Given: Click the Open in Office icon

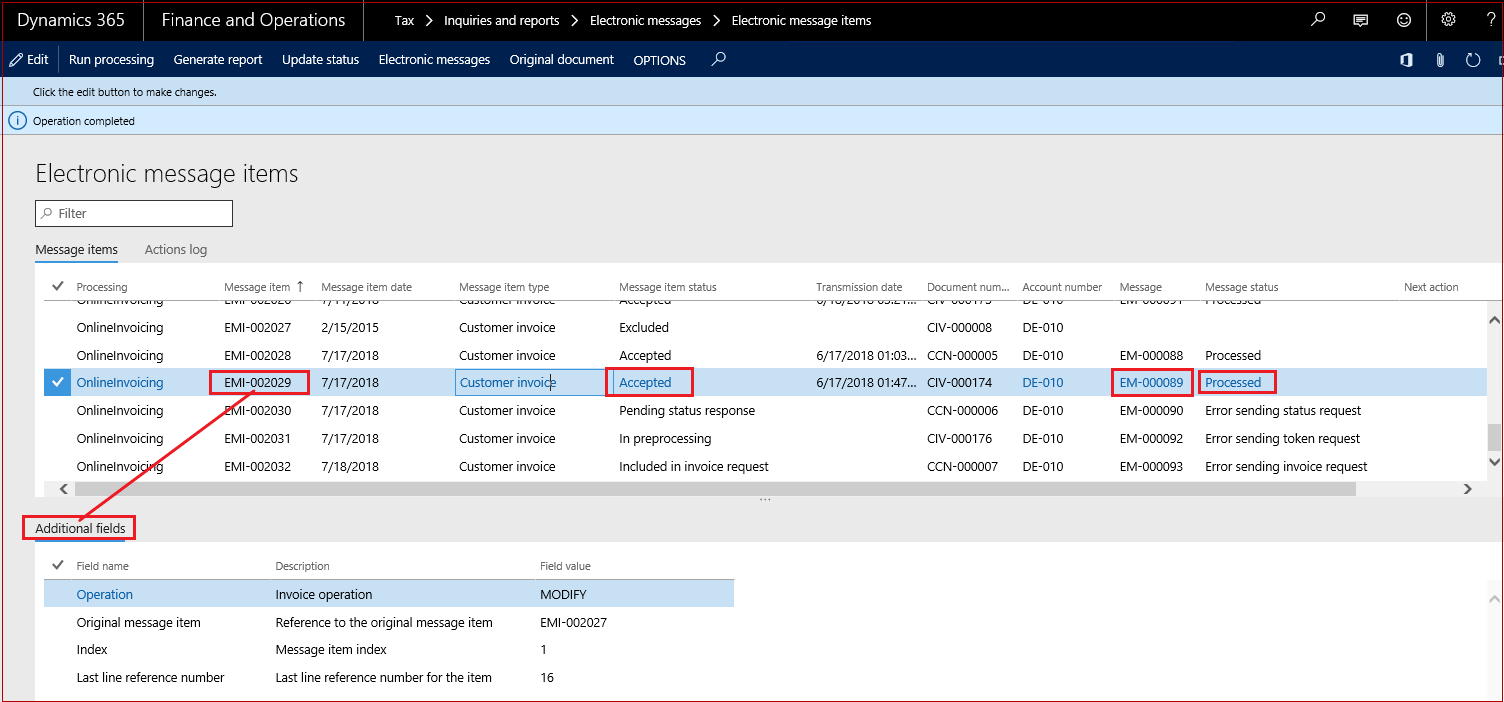Looking at the screenshot, I should point(1406,60).
